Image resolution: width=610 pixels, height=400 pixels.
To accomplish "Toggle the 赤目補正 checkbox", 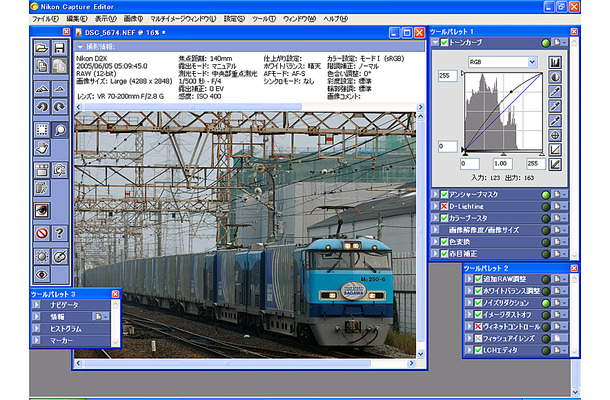I will coord(444,253).
